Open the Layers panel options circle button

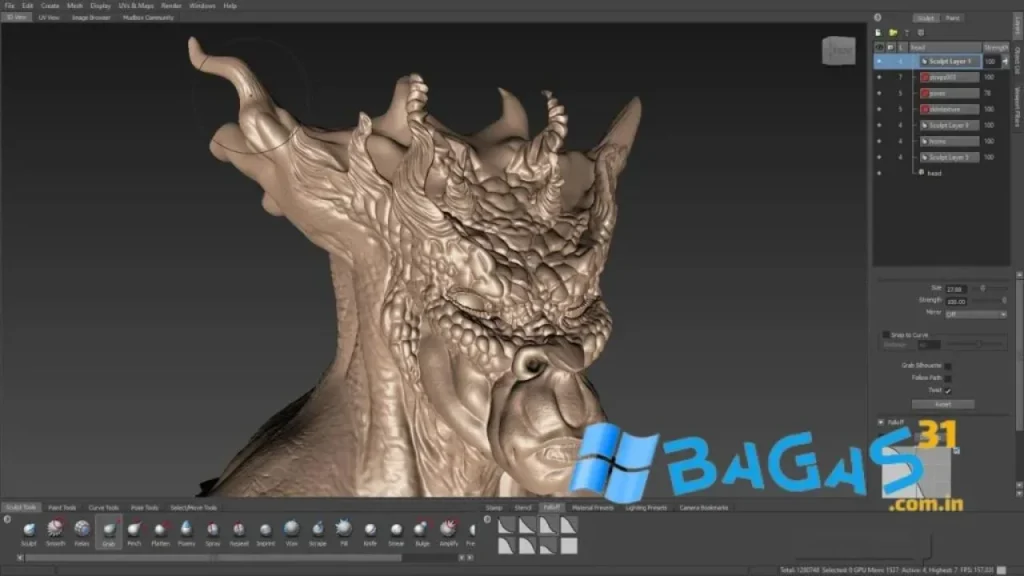pos(878,18)
